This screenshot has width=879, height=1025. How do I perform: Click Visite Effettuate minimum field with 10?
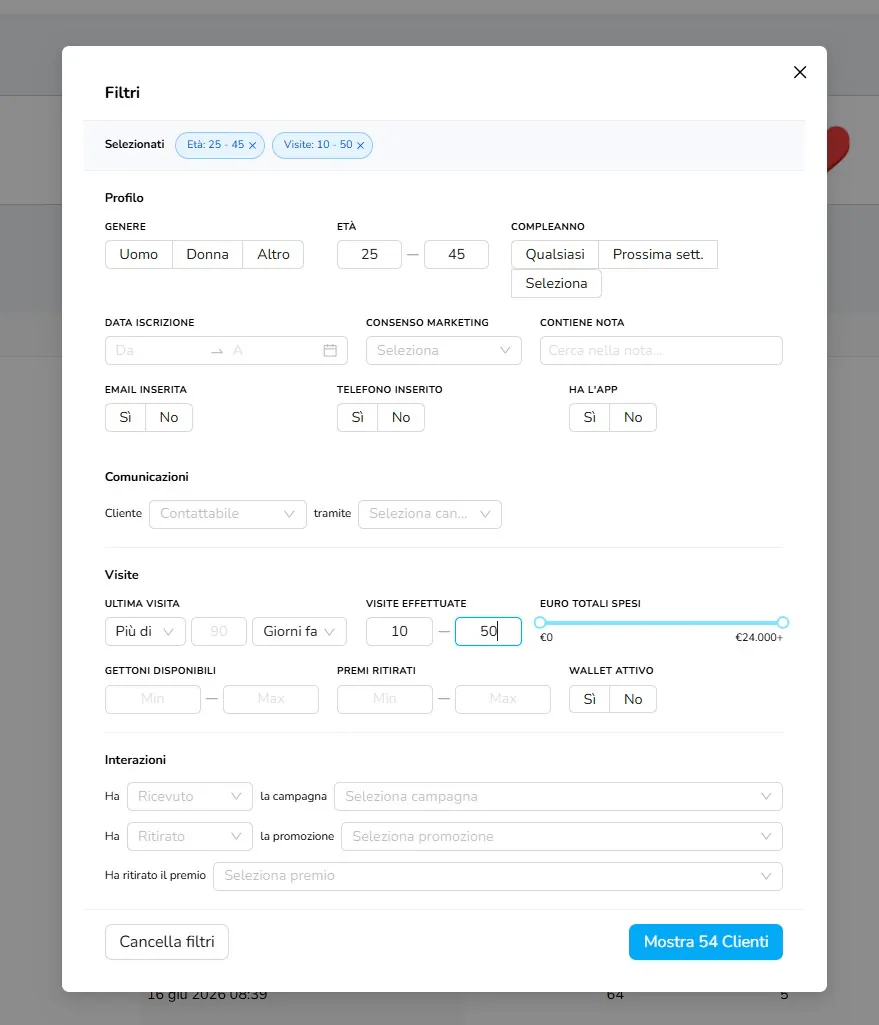399,631
